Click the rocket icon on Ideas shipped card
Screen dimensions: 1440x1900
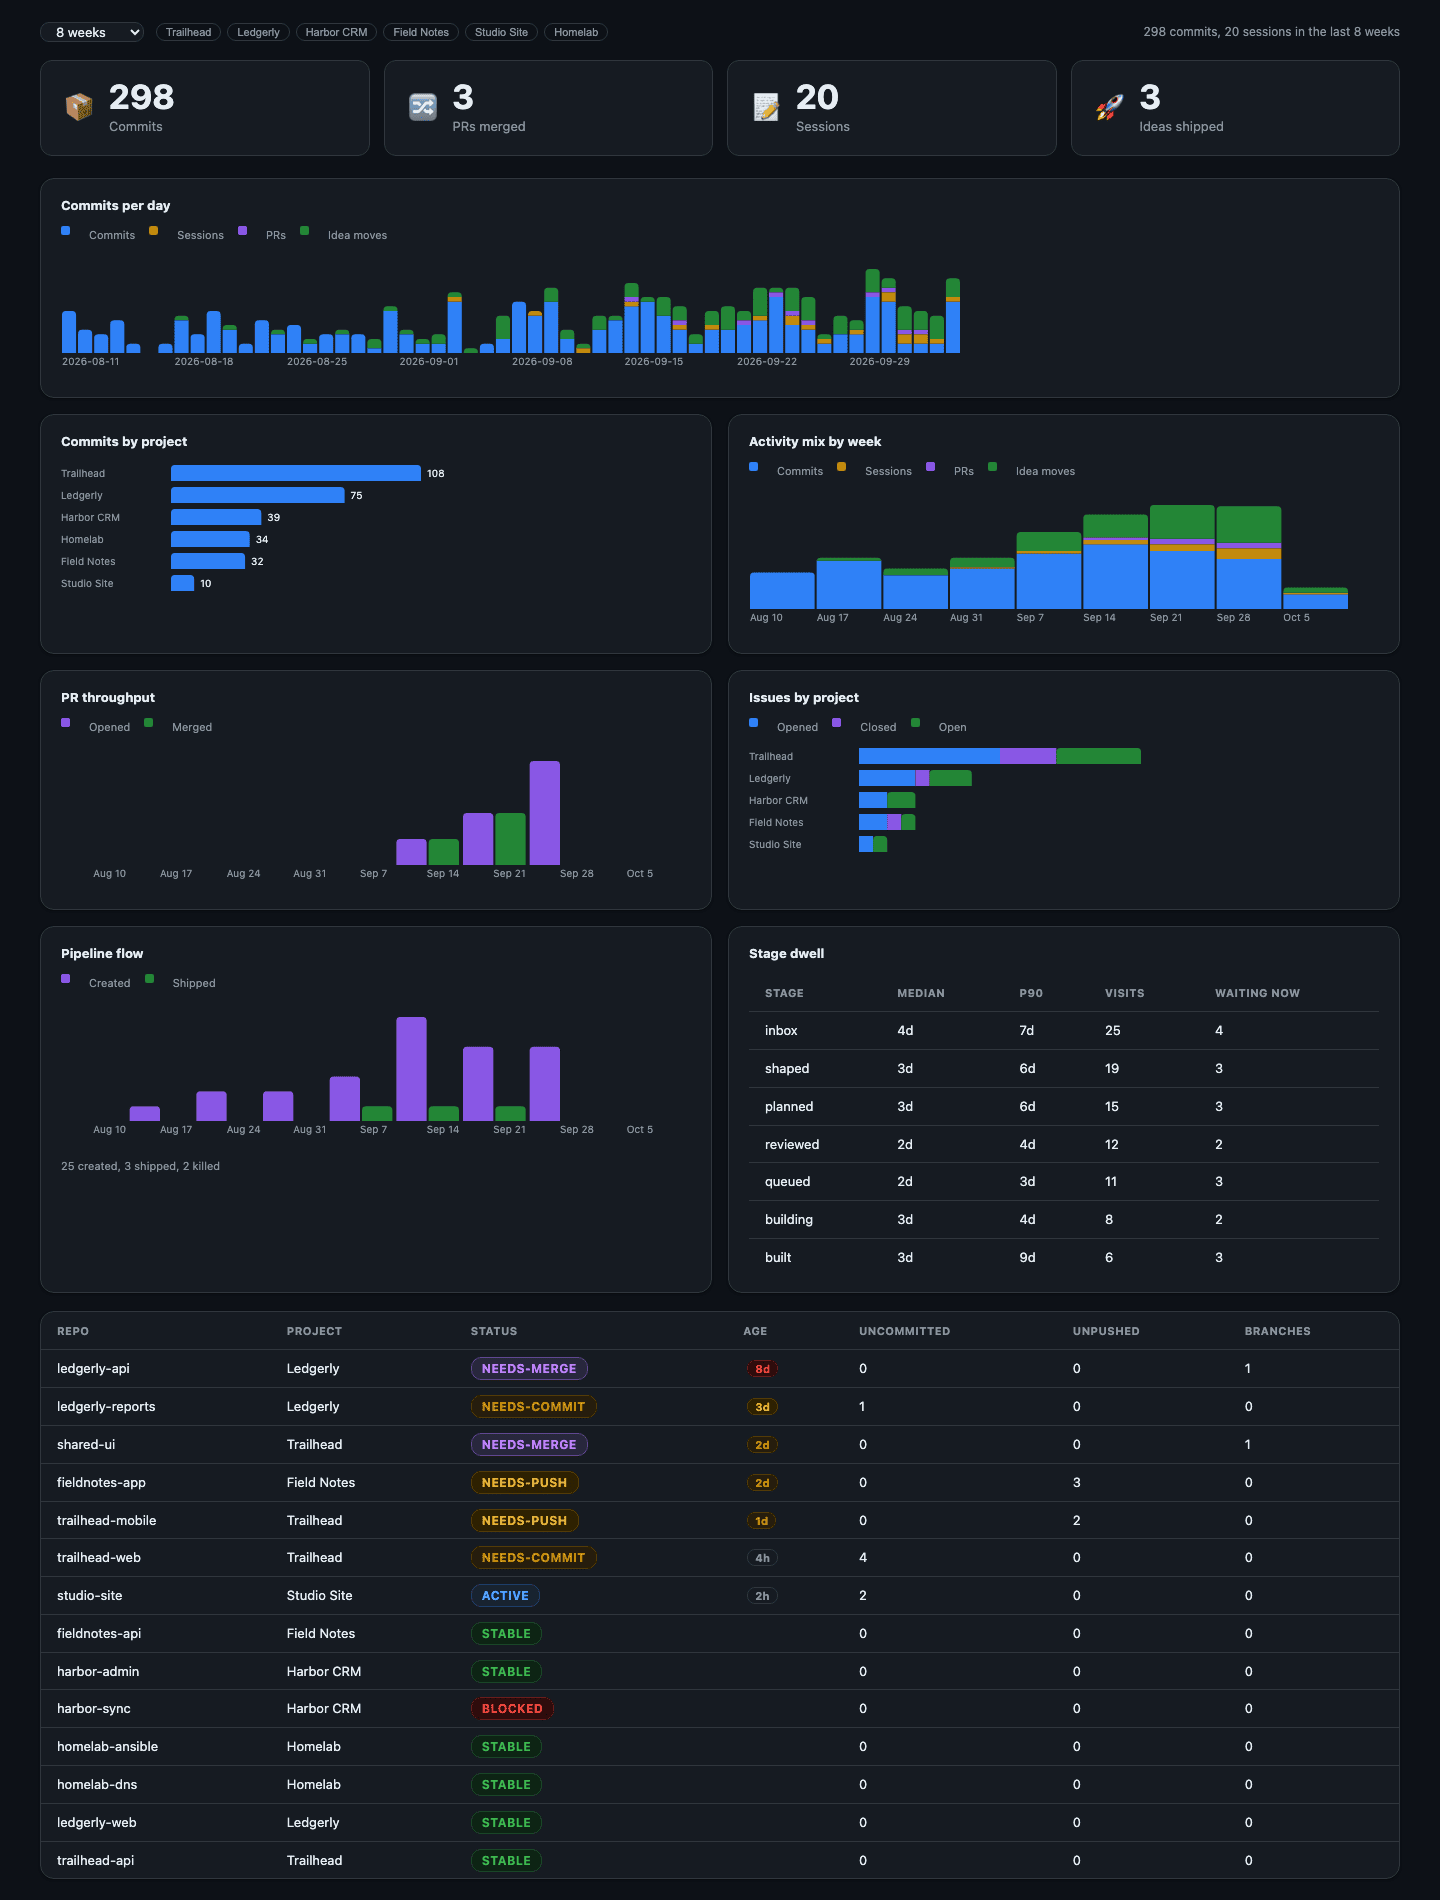[x=1110, y=107]
